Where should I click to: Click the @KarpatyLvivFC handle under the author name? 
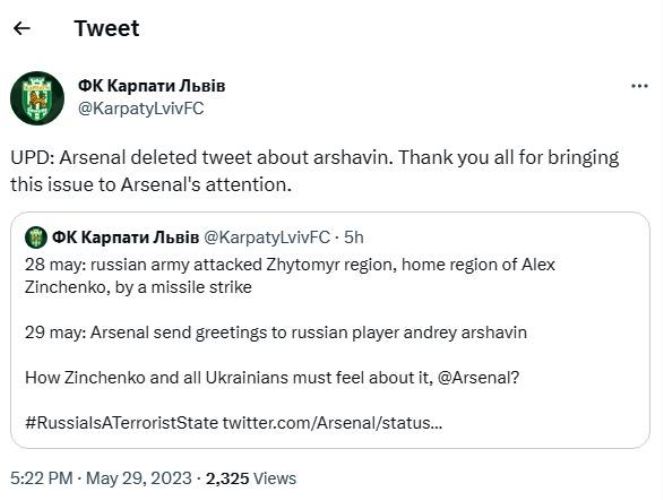140,109
